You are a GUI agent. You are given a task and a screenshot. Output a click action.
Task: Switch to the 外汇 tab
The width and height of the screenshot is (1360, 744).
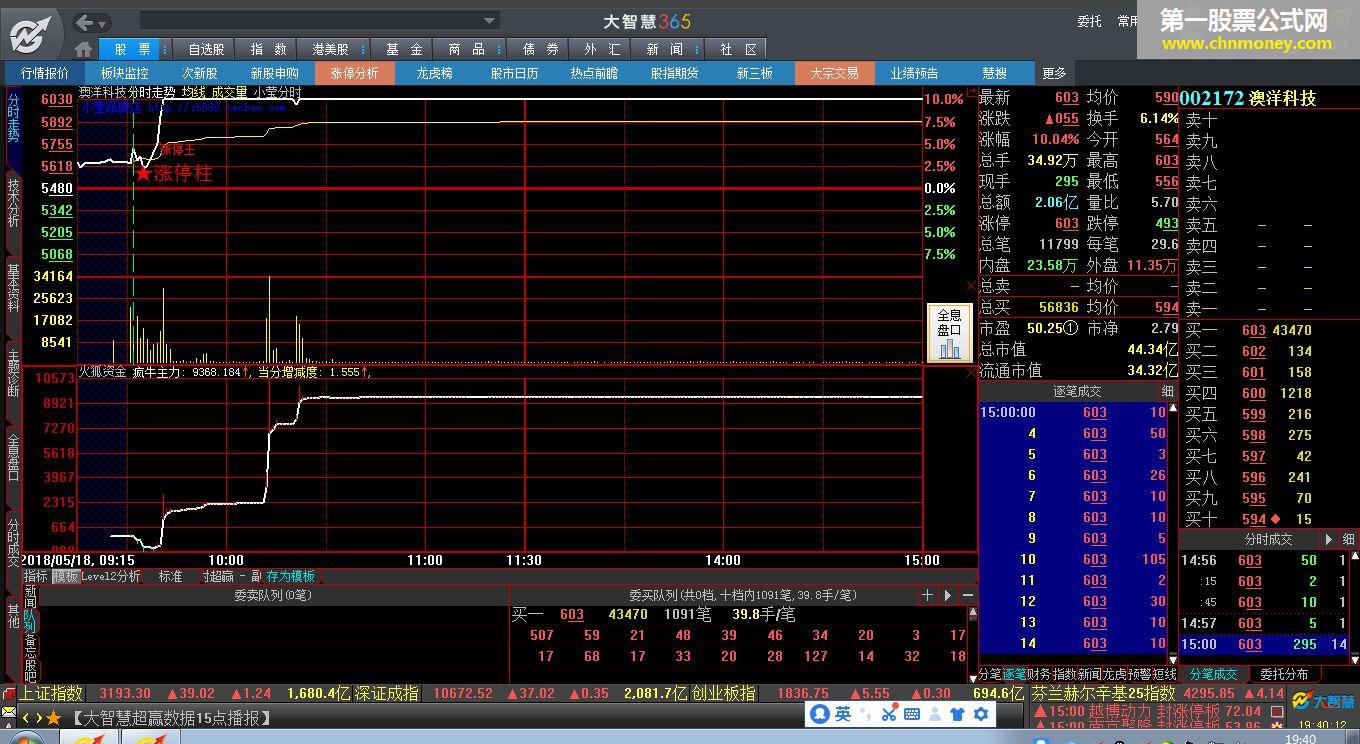pos(602,49)
